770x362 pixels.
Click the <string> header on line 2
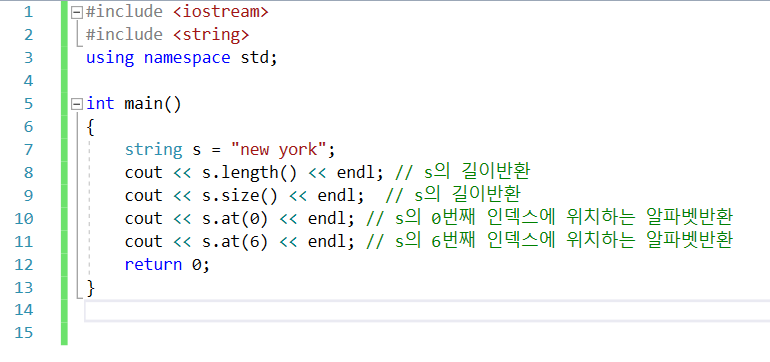coord(211,35)
